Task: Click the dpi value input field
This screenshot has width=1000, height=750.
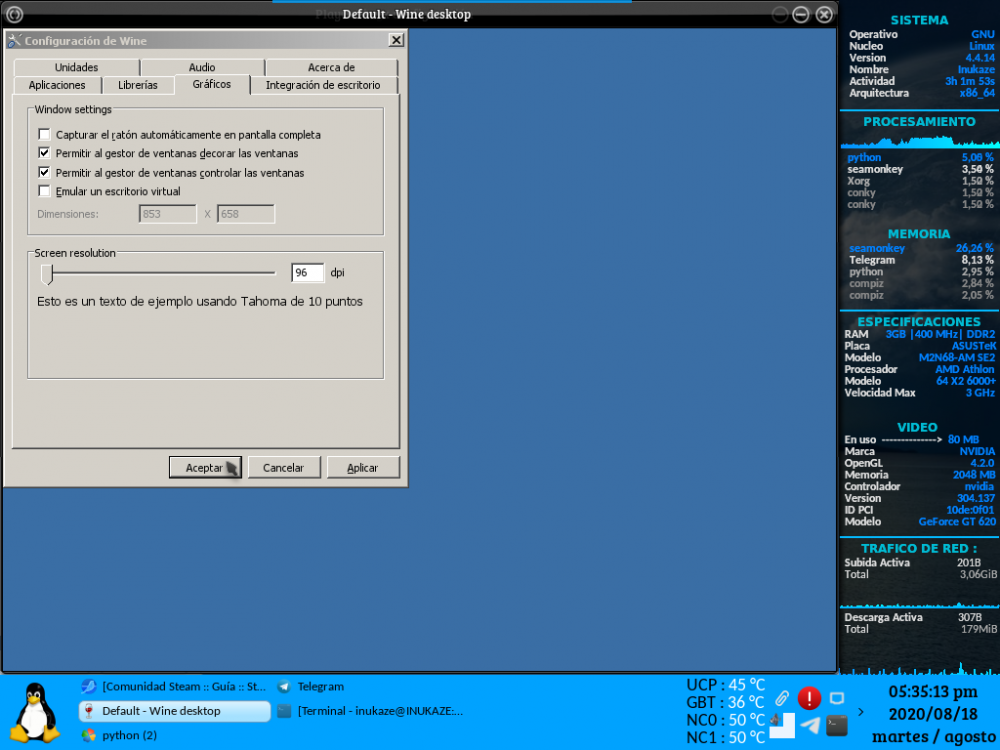Action: [307, 272]
